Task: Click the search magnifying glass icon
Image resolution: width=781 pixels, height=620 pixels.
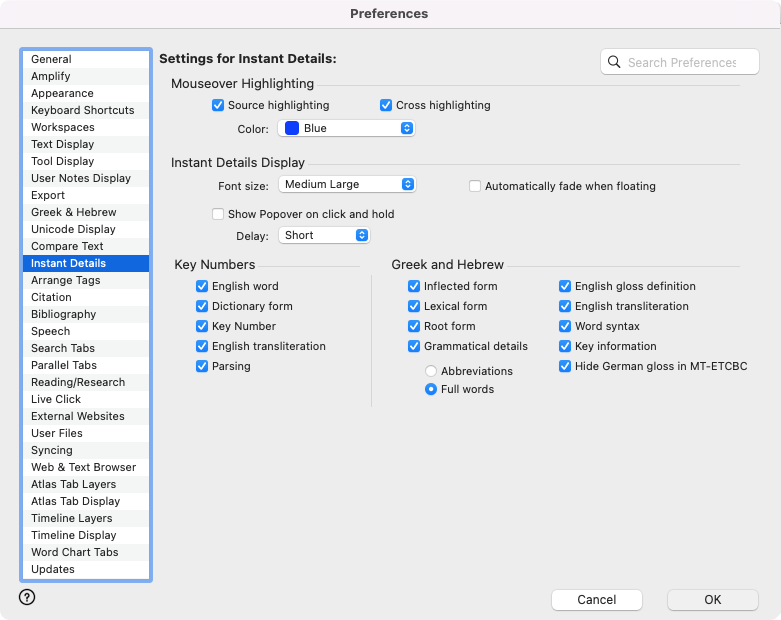Action: [614, 62]
